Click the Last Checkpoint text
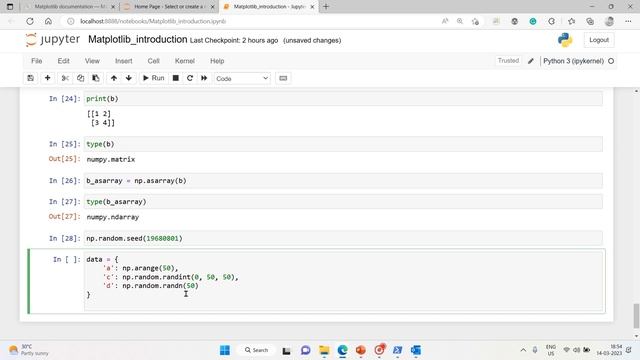Screen dimensions: 640x360 click(234, 40)
